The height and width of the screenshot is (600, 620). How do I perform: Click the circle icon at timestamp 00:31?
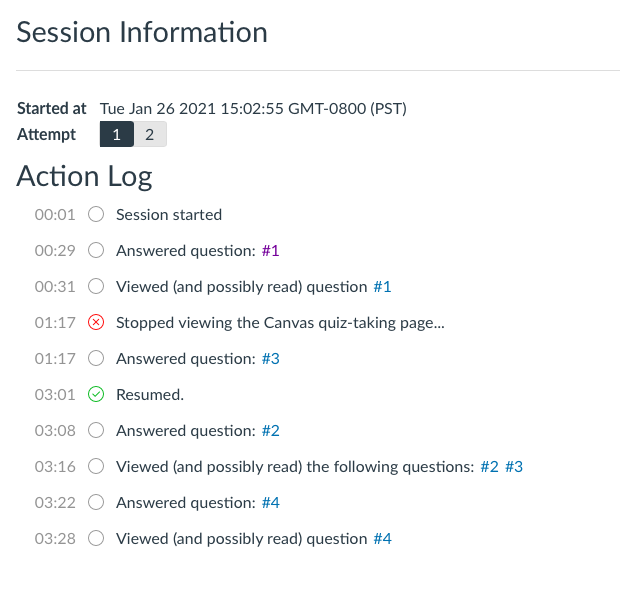coord(96,286)
